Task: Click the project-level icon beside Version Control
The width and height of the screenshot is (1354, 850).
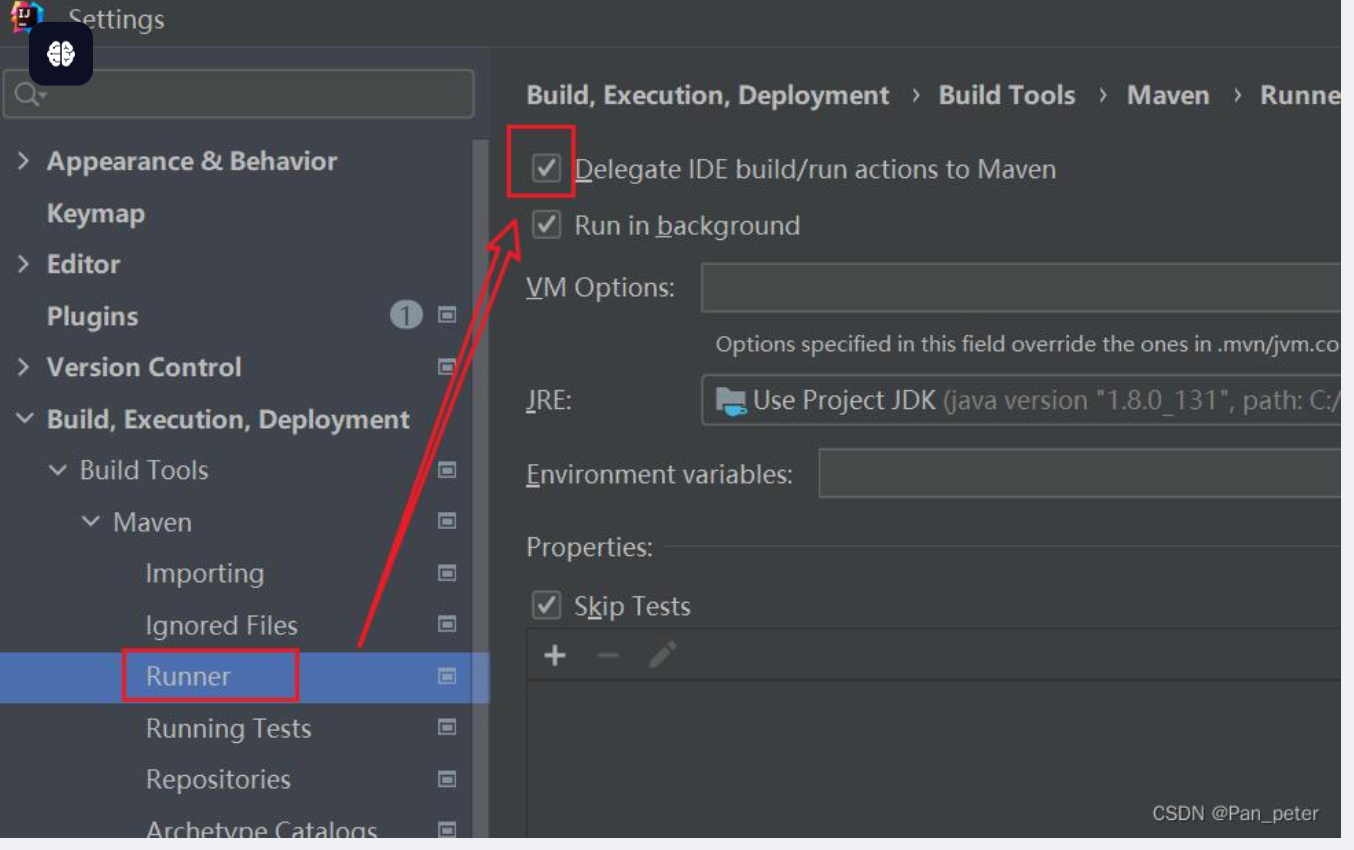Action: pyautogui.click(x=447, y=368)
